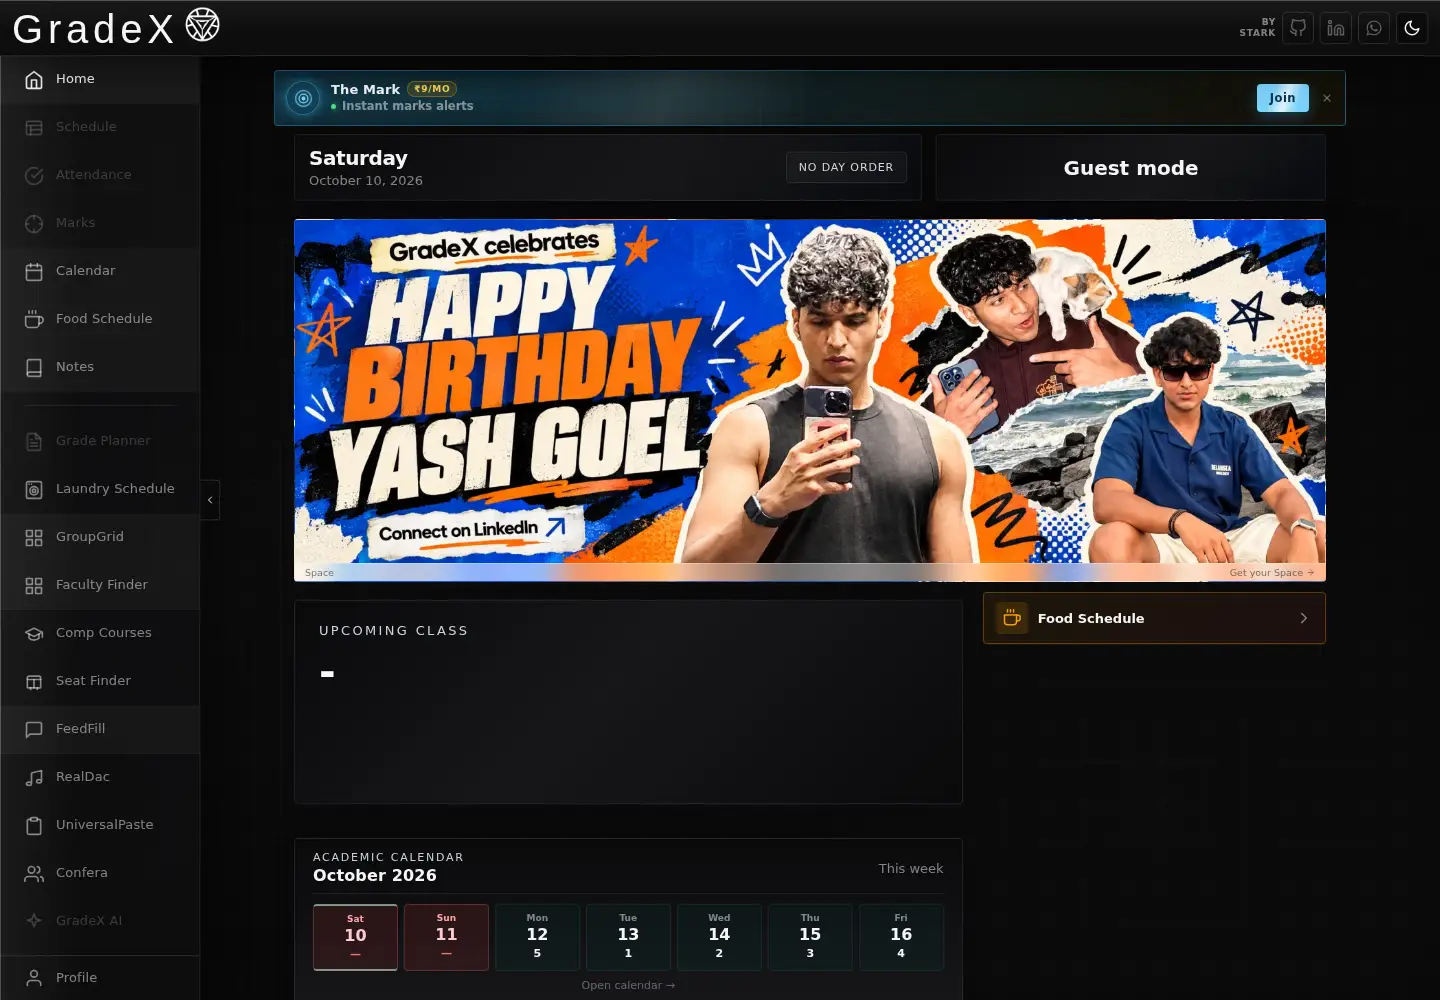Click the Faculty Finder grid icon
This screenshot has width=1440, height=1000.
pyautogui.click(x=34, y=585)
